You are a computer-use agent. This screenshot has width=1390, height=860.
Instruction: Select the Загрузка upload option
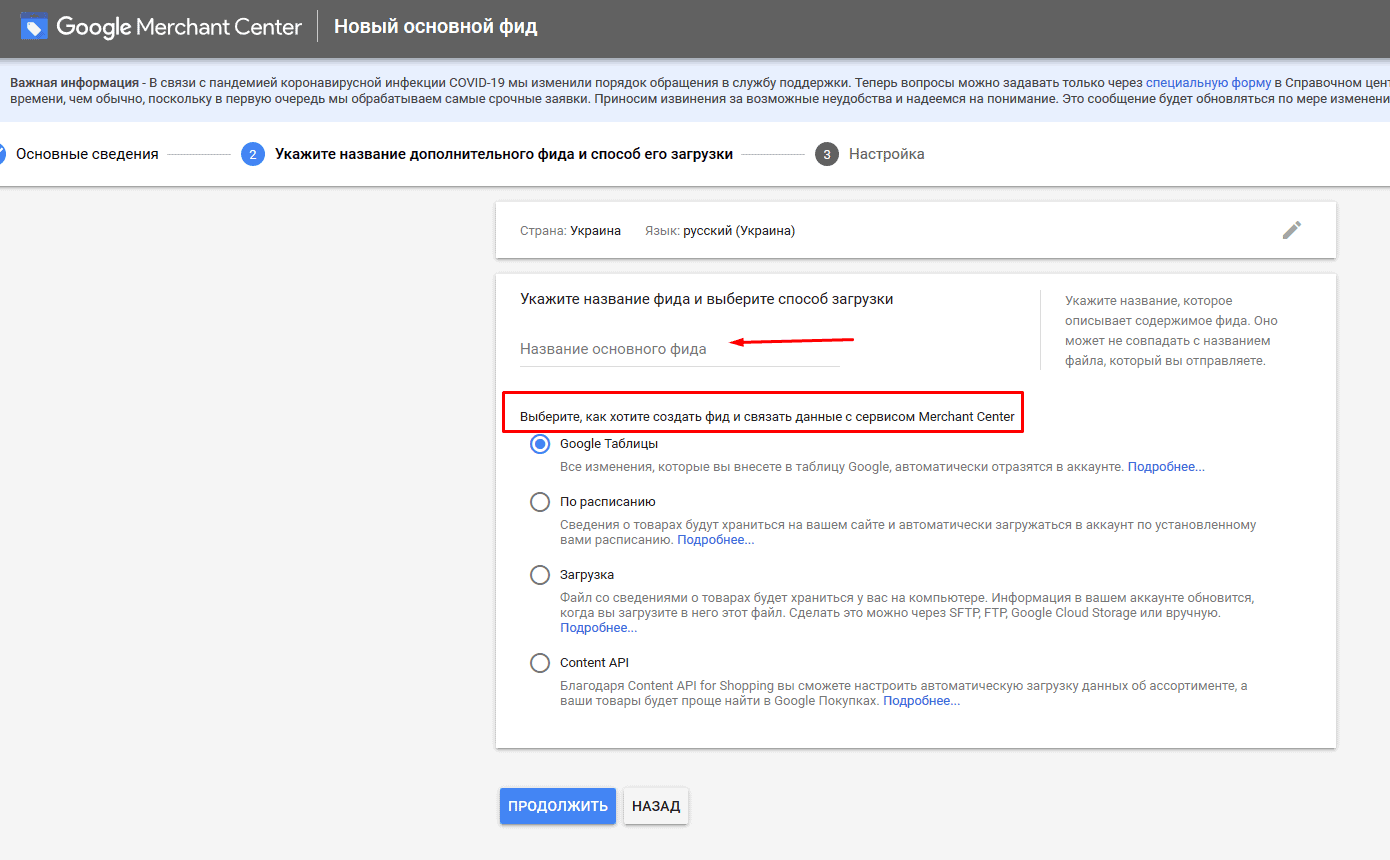(540, 575)
